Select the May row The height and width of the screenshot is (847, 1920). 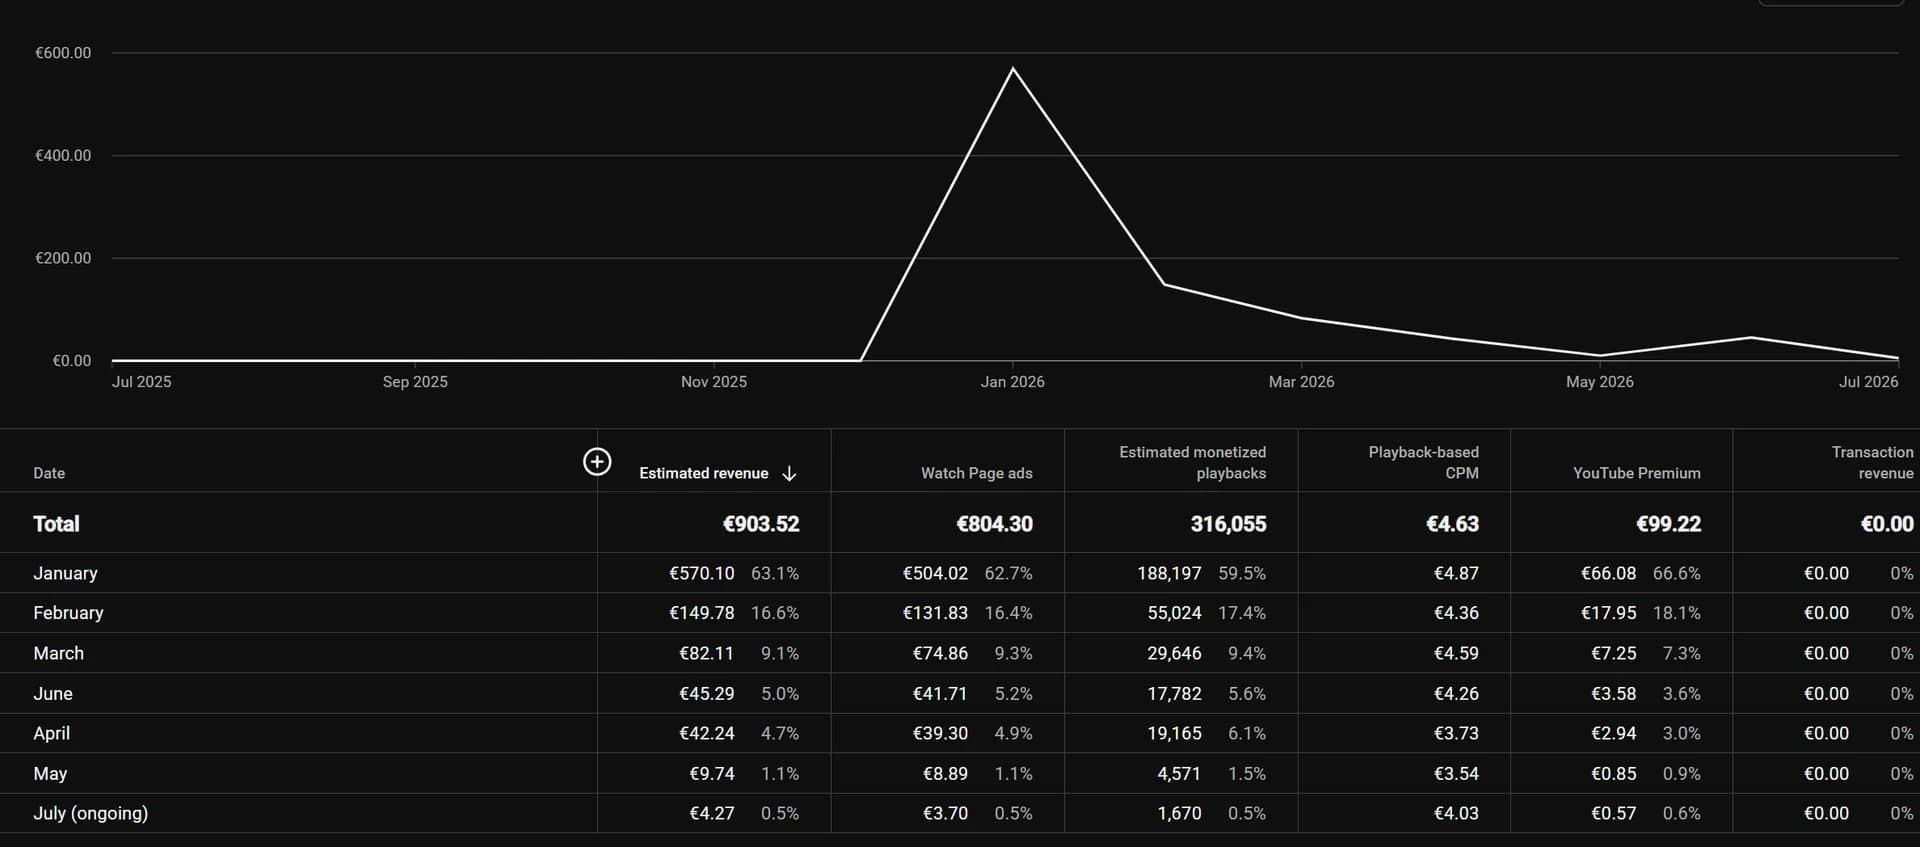tap(960, 773)
